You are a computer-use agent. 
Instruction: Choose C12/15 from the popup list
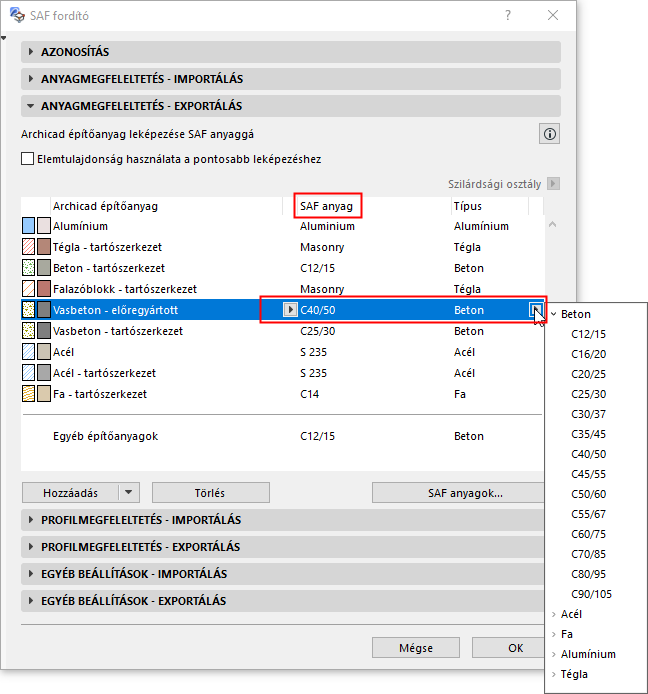(x=588, y=334)
